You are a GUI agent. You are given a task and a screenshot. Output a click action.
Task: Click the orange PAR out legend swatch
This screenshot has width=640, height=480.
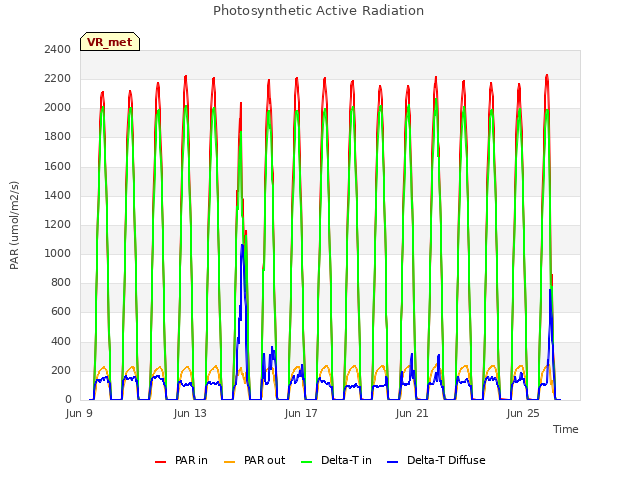(x=230, y=462)
